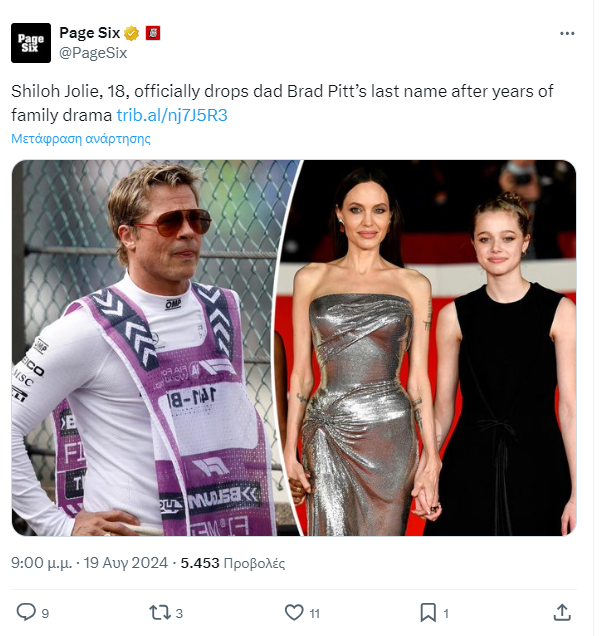Viewport: 610px width, 636px height.
Task: Open the three-dot more options menu
Action: 567,34
